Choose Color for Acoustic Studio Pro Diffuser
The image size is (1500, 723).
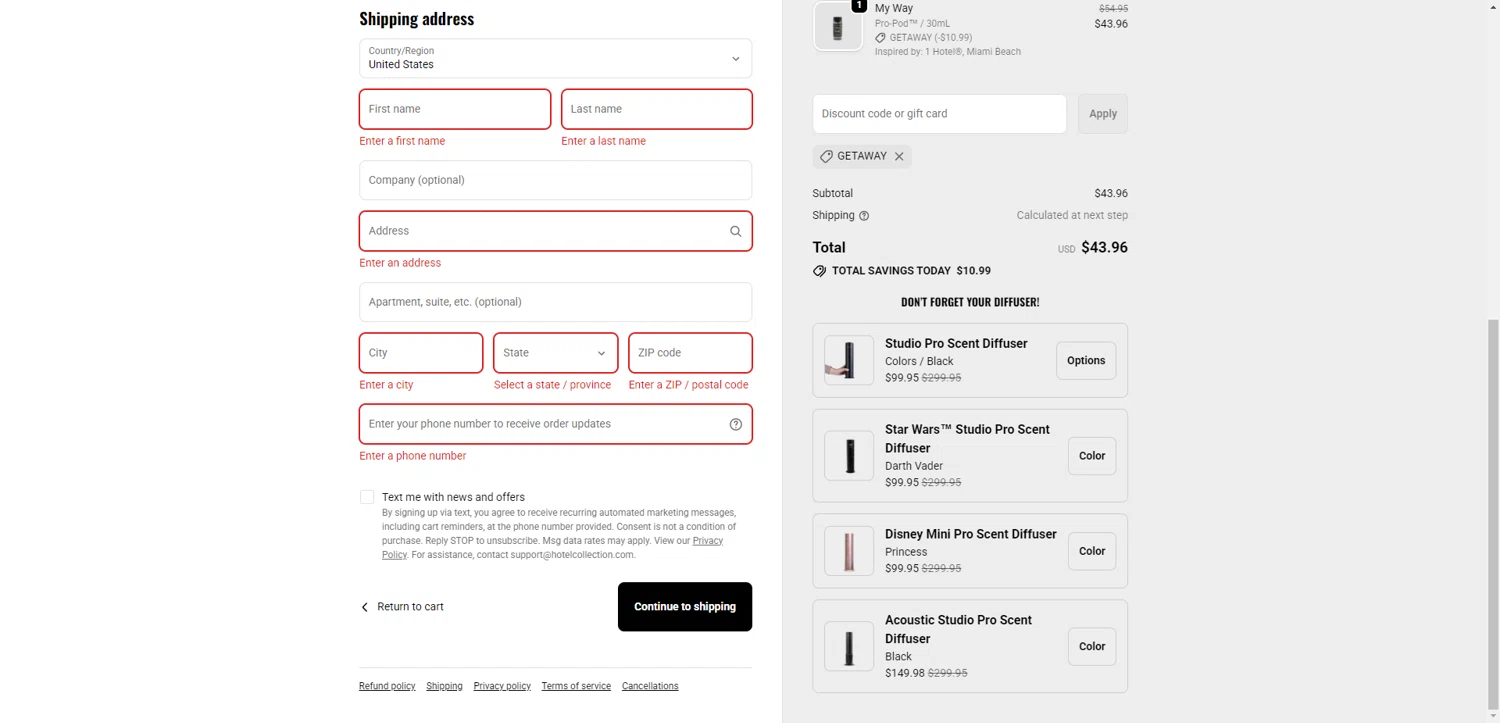coord(1091,647)
